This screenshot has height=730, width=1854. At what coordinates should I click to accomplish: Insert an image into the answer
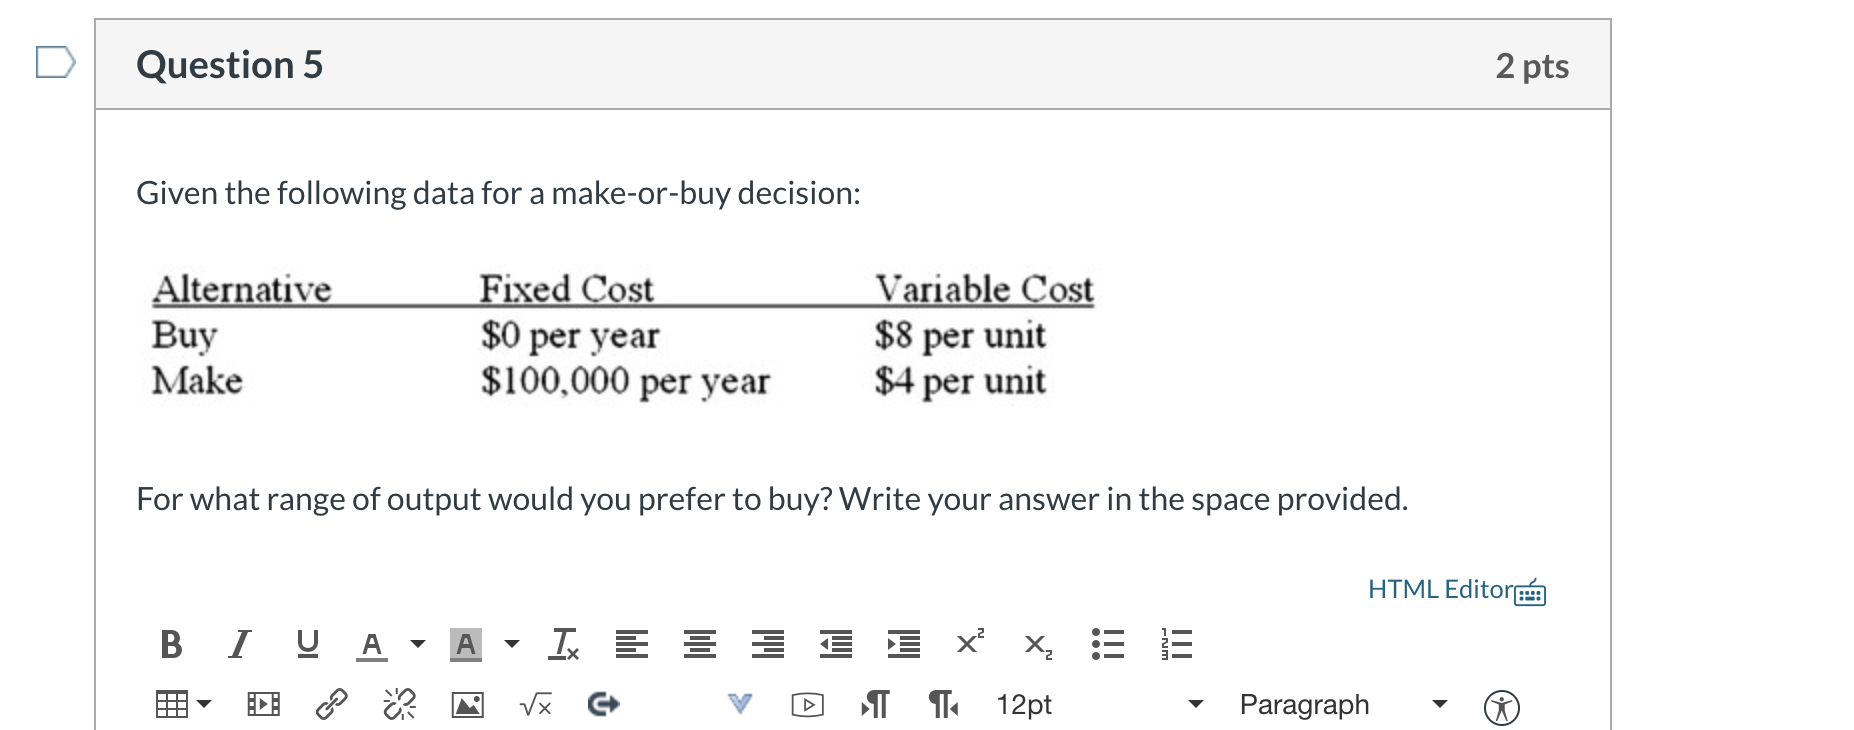(467, 704)
